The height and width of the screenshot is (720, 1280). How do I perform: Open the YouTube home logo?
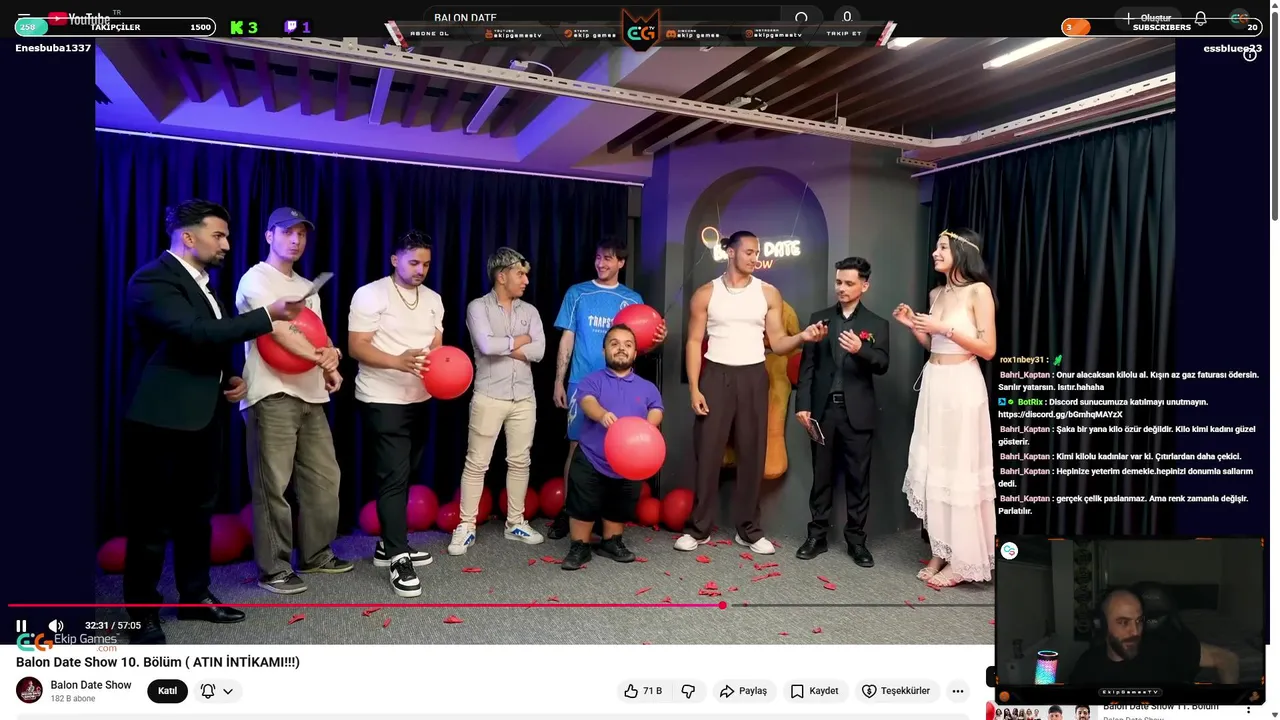(79, 18)
